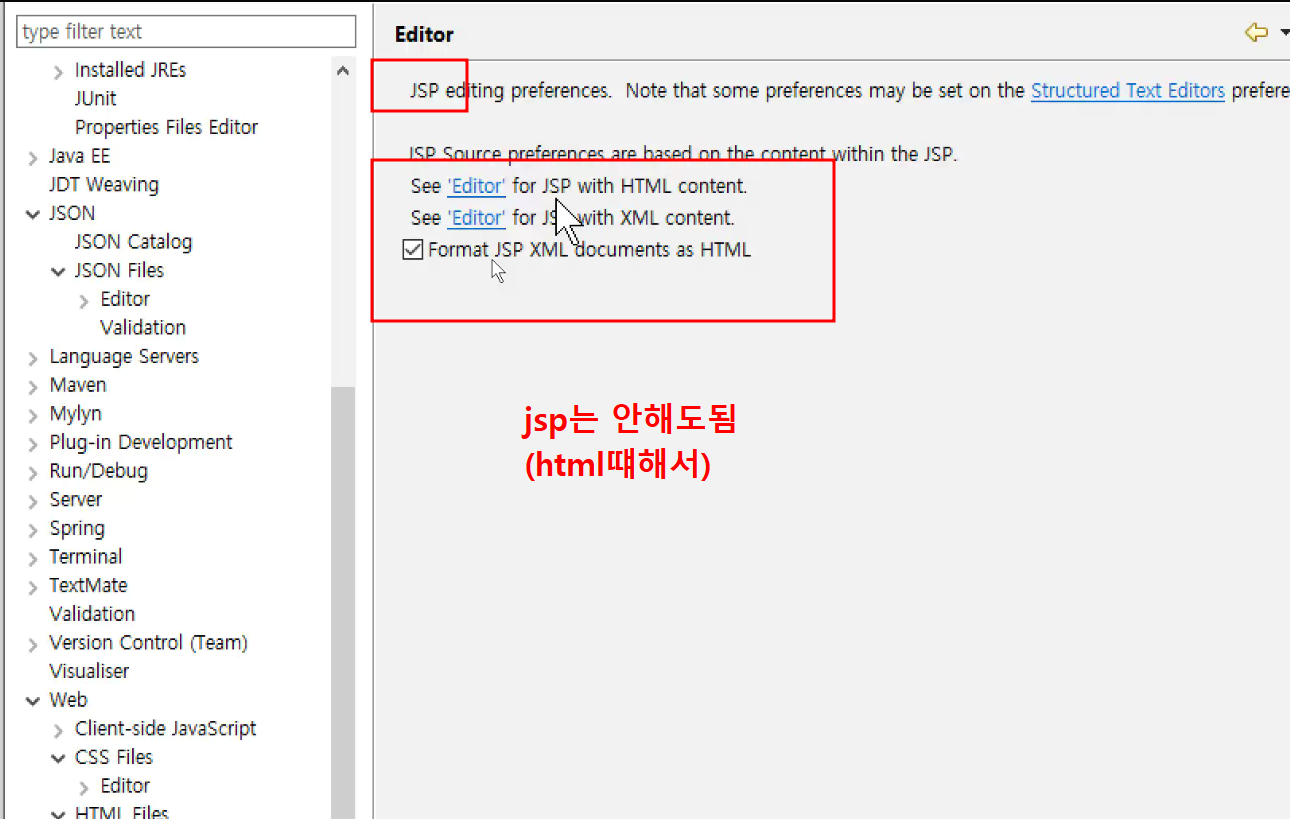Select the JSON label in tree
The height and width of the screenshot is (819, 1290).
coord(72,213)
